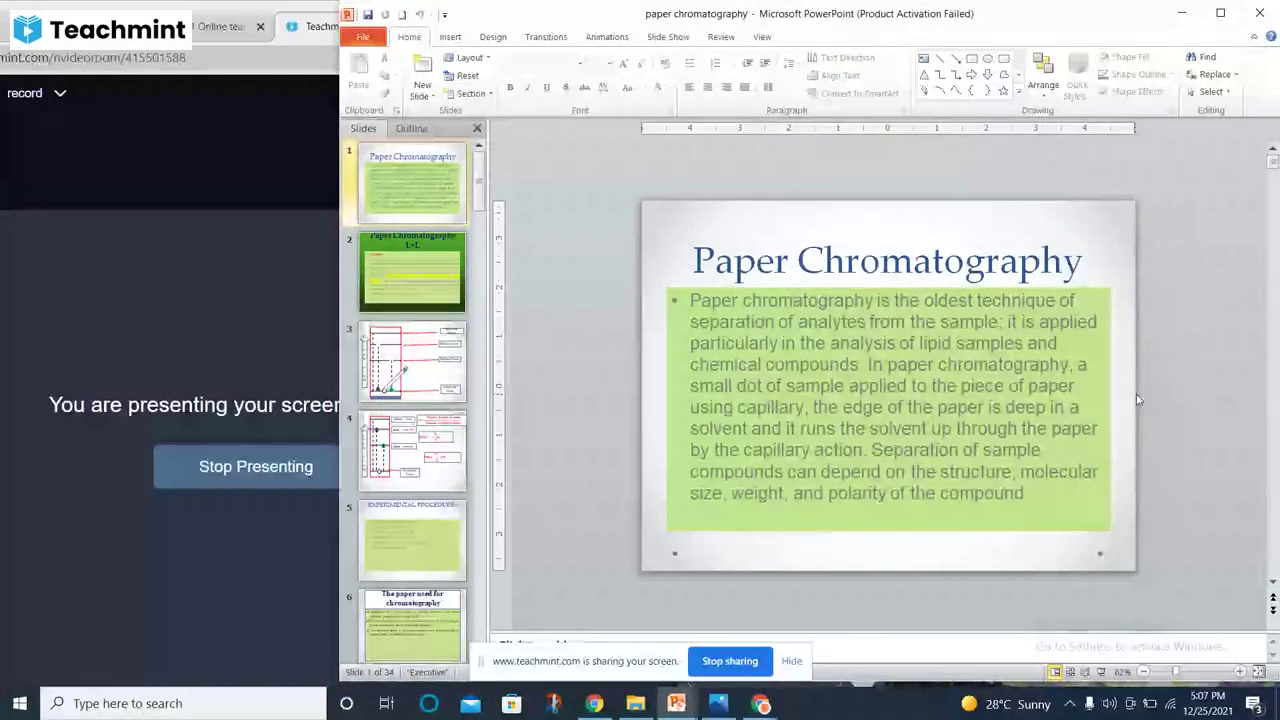The height and width of the screenshot is (720, 1280).
Task: Click the New Slide button
Action: pos(423,76)
